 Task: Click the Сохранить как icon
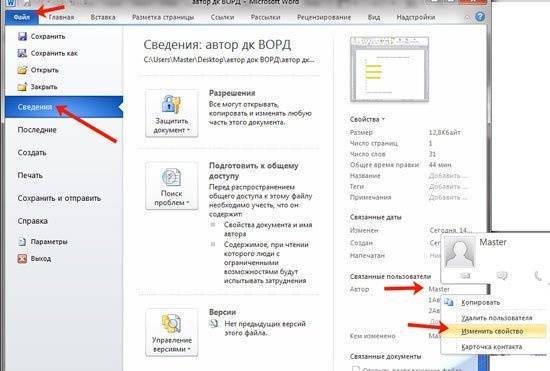click(22, 53)
